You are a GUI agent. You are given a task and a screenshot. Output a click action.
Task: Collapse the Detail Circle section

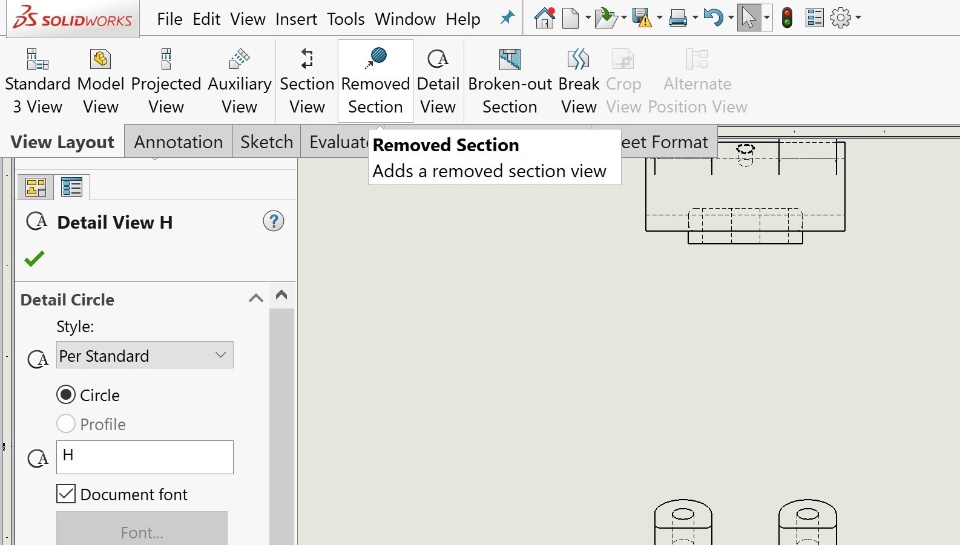click(255, 299)
